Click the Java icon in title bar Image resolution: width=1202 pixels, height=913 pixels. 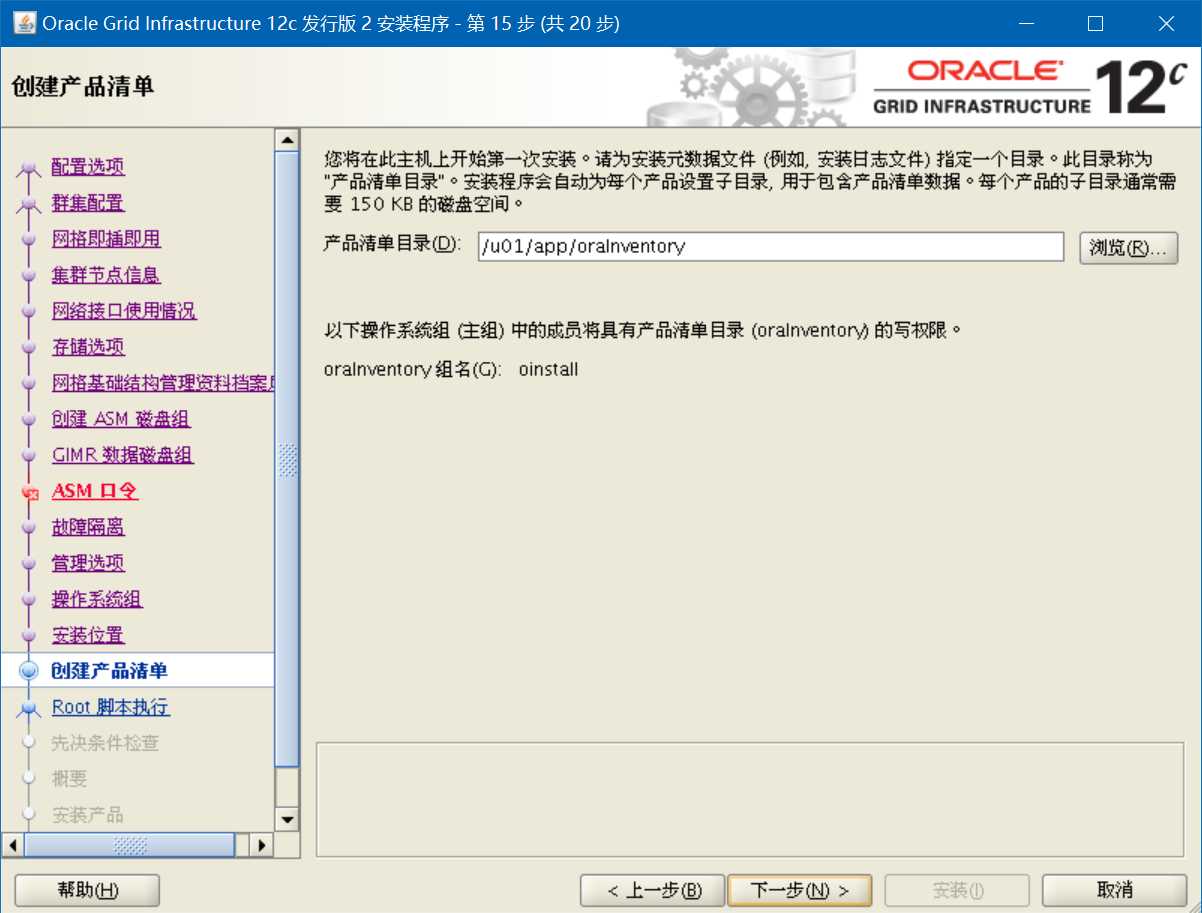point(24,23)
